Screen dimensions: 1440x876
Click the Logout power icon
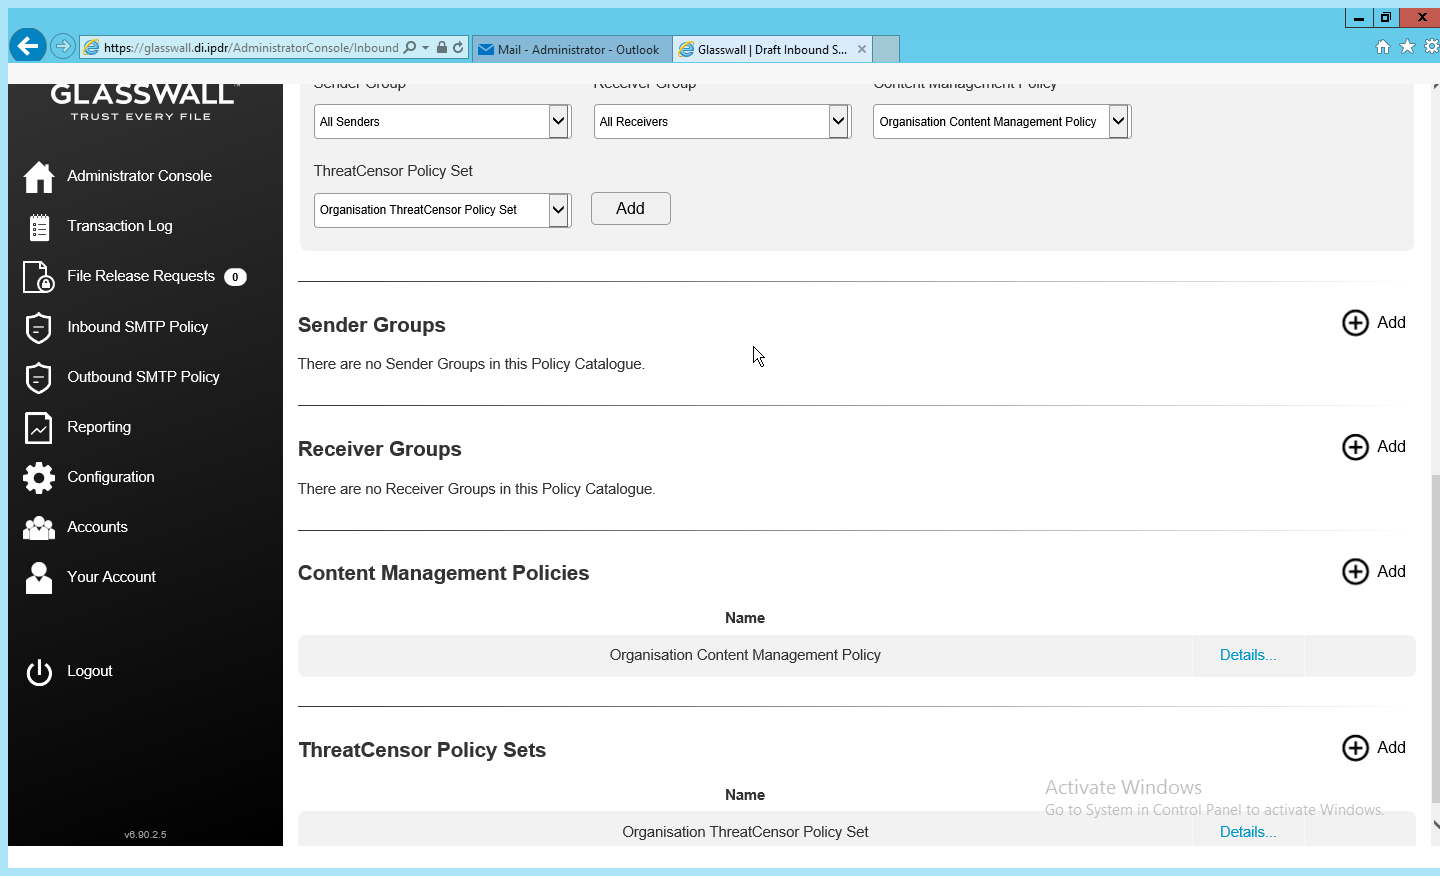(x=38, y=672)
